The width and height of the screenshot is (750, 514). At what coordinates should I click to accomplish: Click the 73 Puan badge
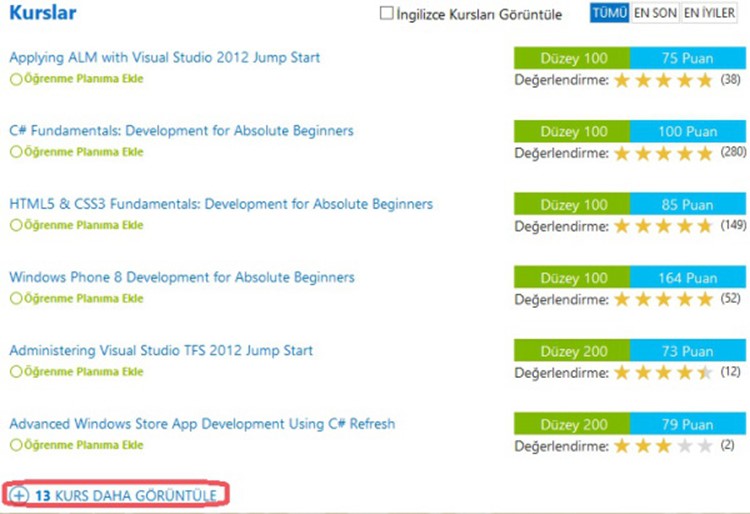(688, 350)
